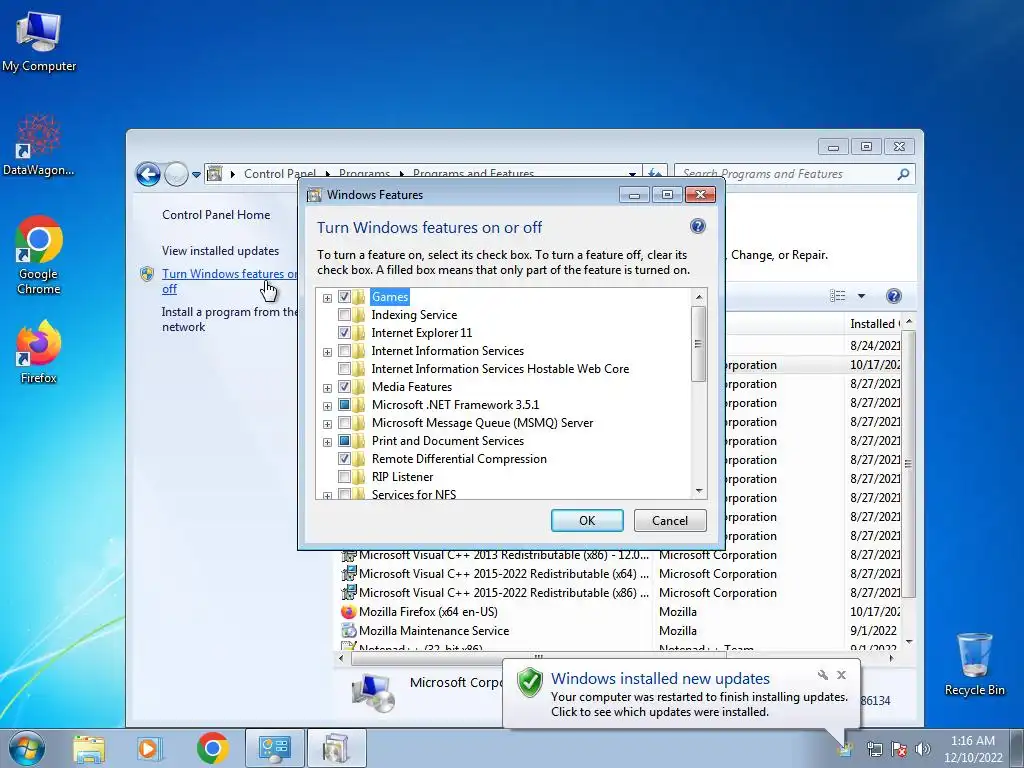1024x768 pixels.
Task: Click the search magnifier icon
Action: [x=903, y=174]
